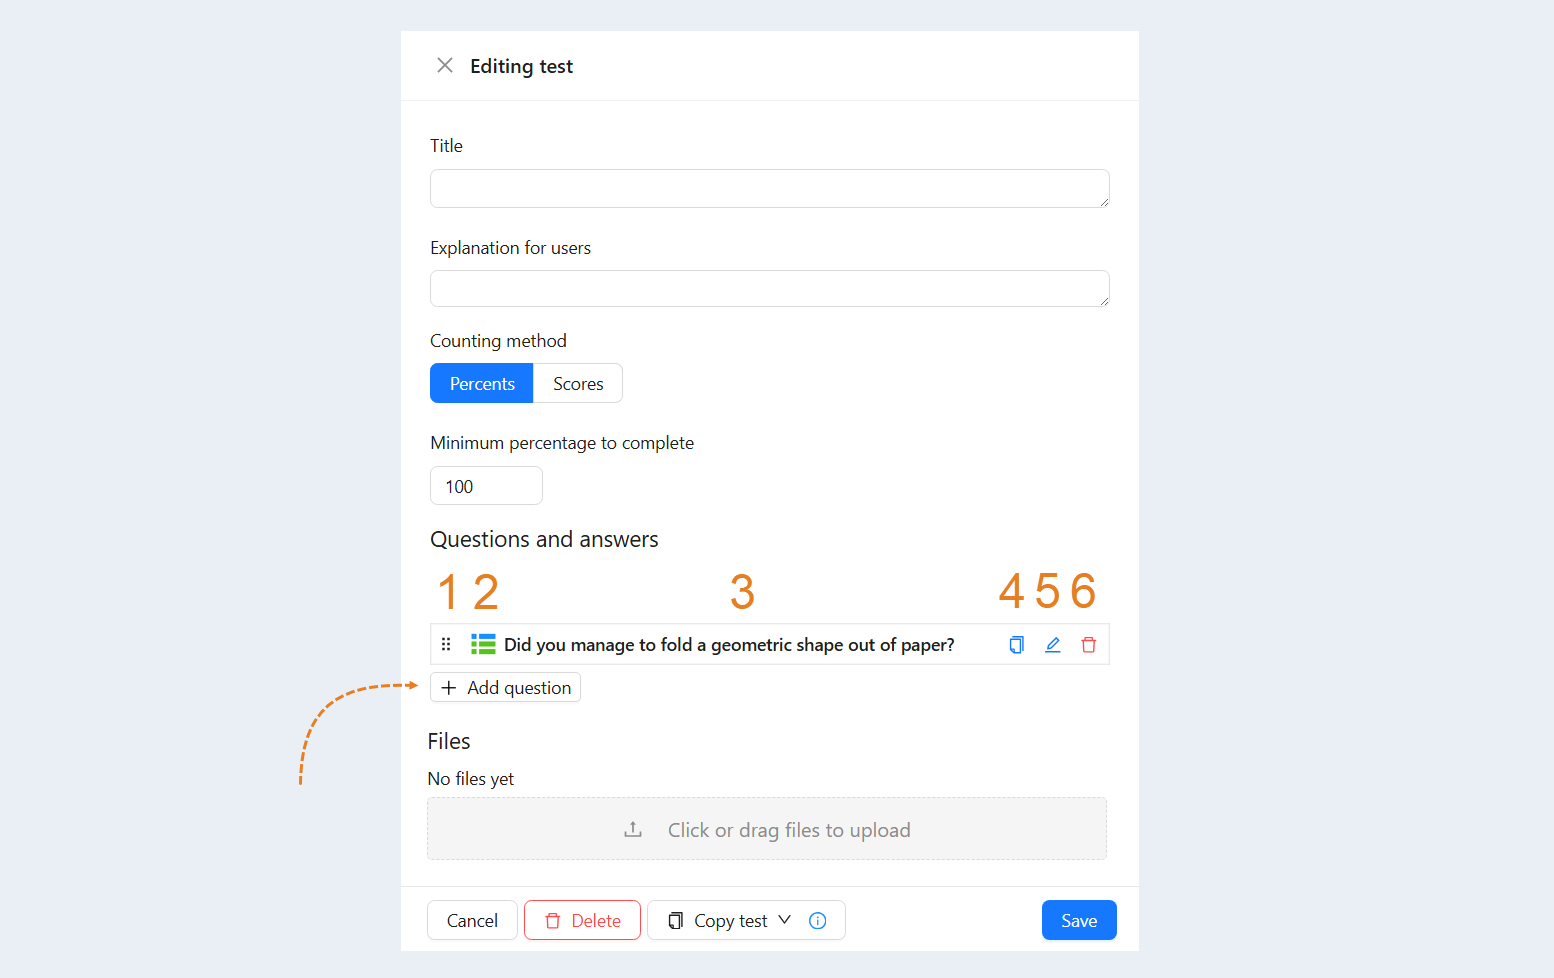The image size is (1554, 978).
Task: Close the Editing test dialog with X
Action: (x=445, y=65)
